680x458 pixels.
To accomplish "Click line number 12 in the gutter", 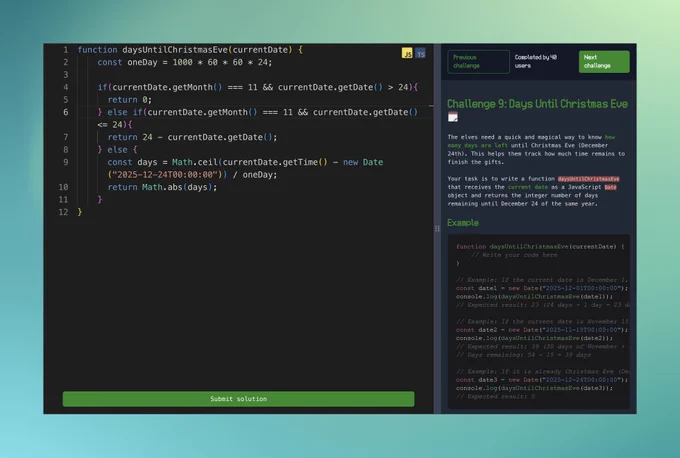I will click(x=63, y=212).
